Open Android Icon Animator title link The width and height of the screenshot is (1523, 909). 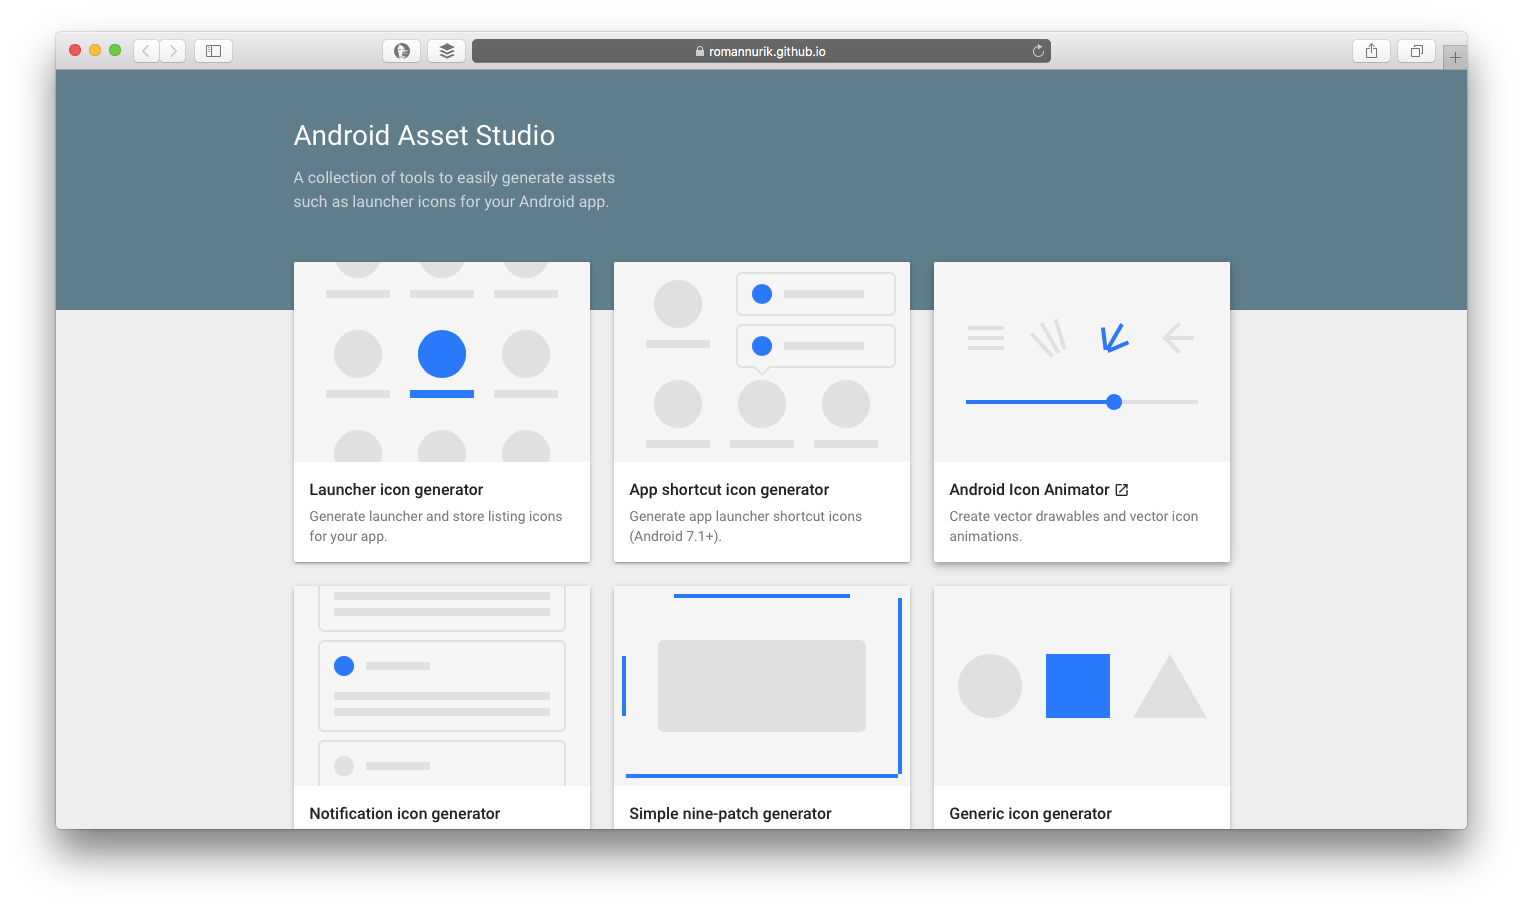(x=1029, y=490)
